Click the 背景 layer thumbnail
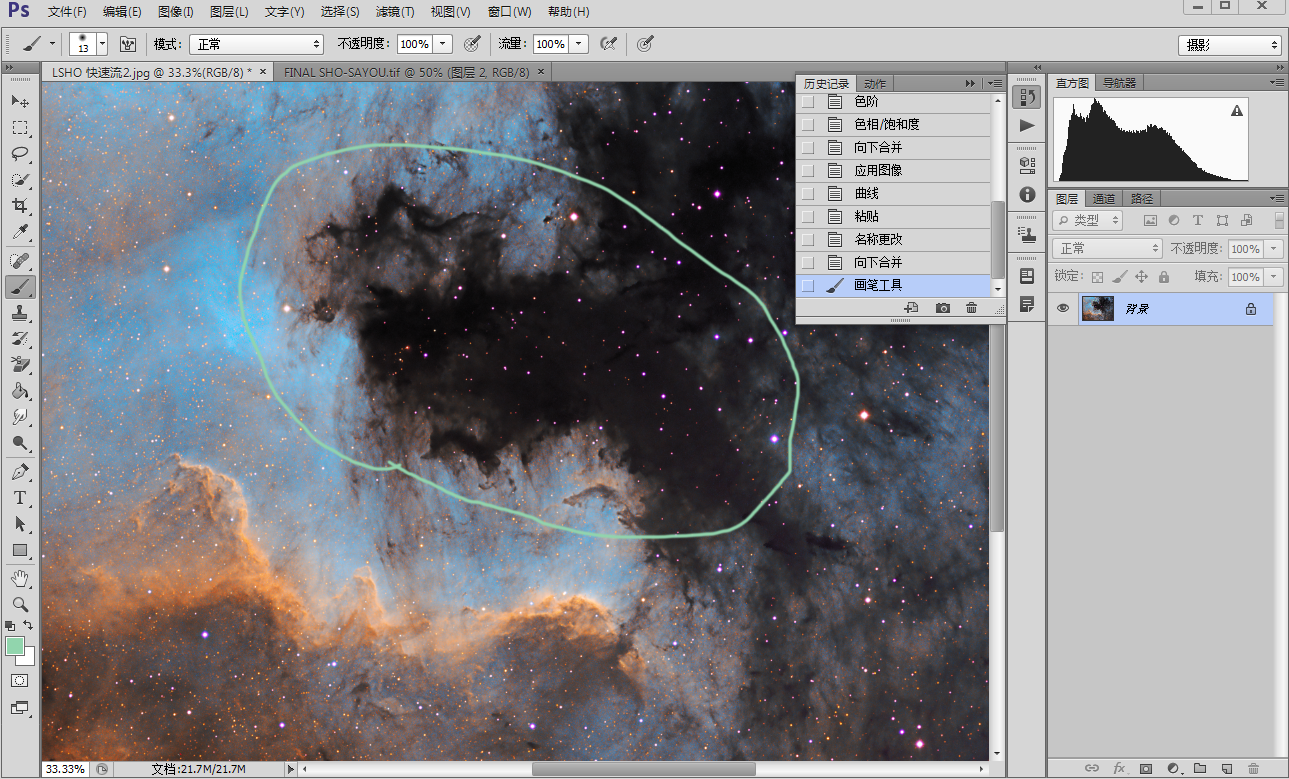This screenshot has height=779, width=1289. click(x=1098, y=309)
